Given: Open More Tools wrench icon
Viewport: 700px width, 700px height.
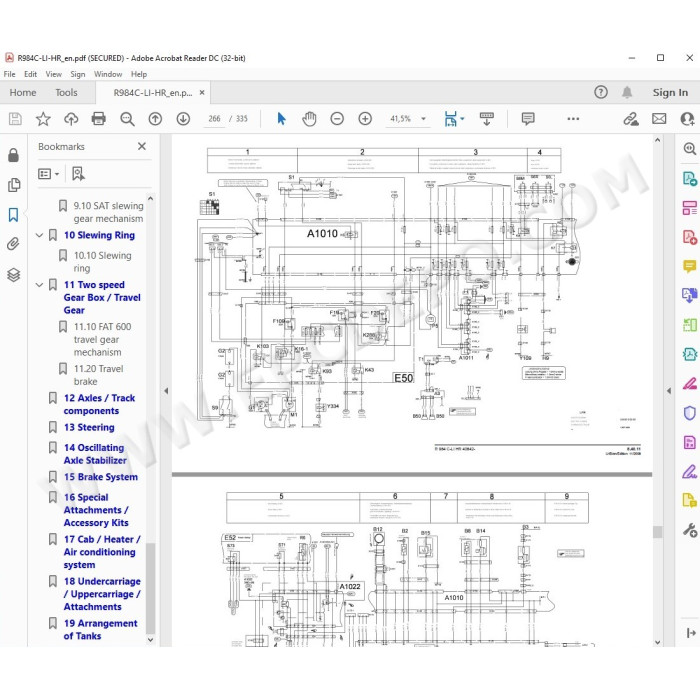Looking at the screenshot, I should point(690,530).
